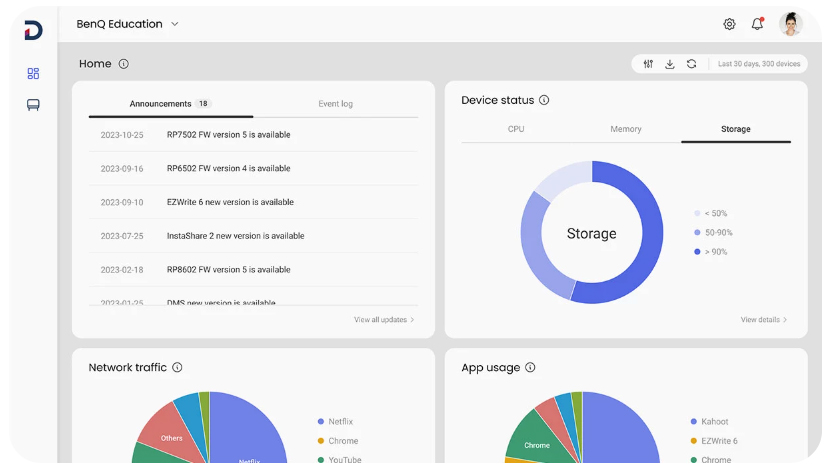Switch to the Event log tab
The image size is (826, 469).
tap(335, 104)
